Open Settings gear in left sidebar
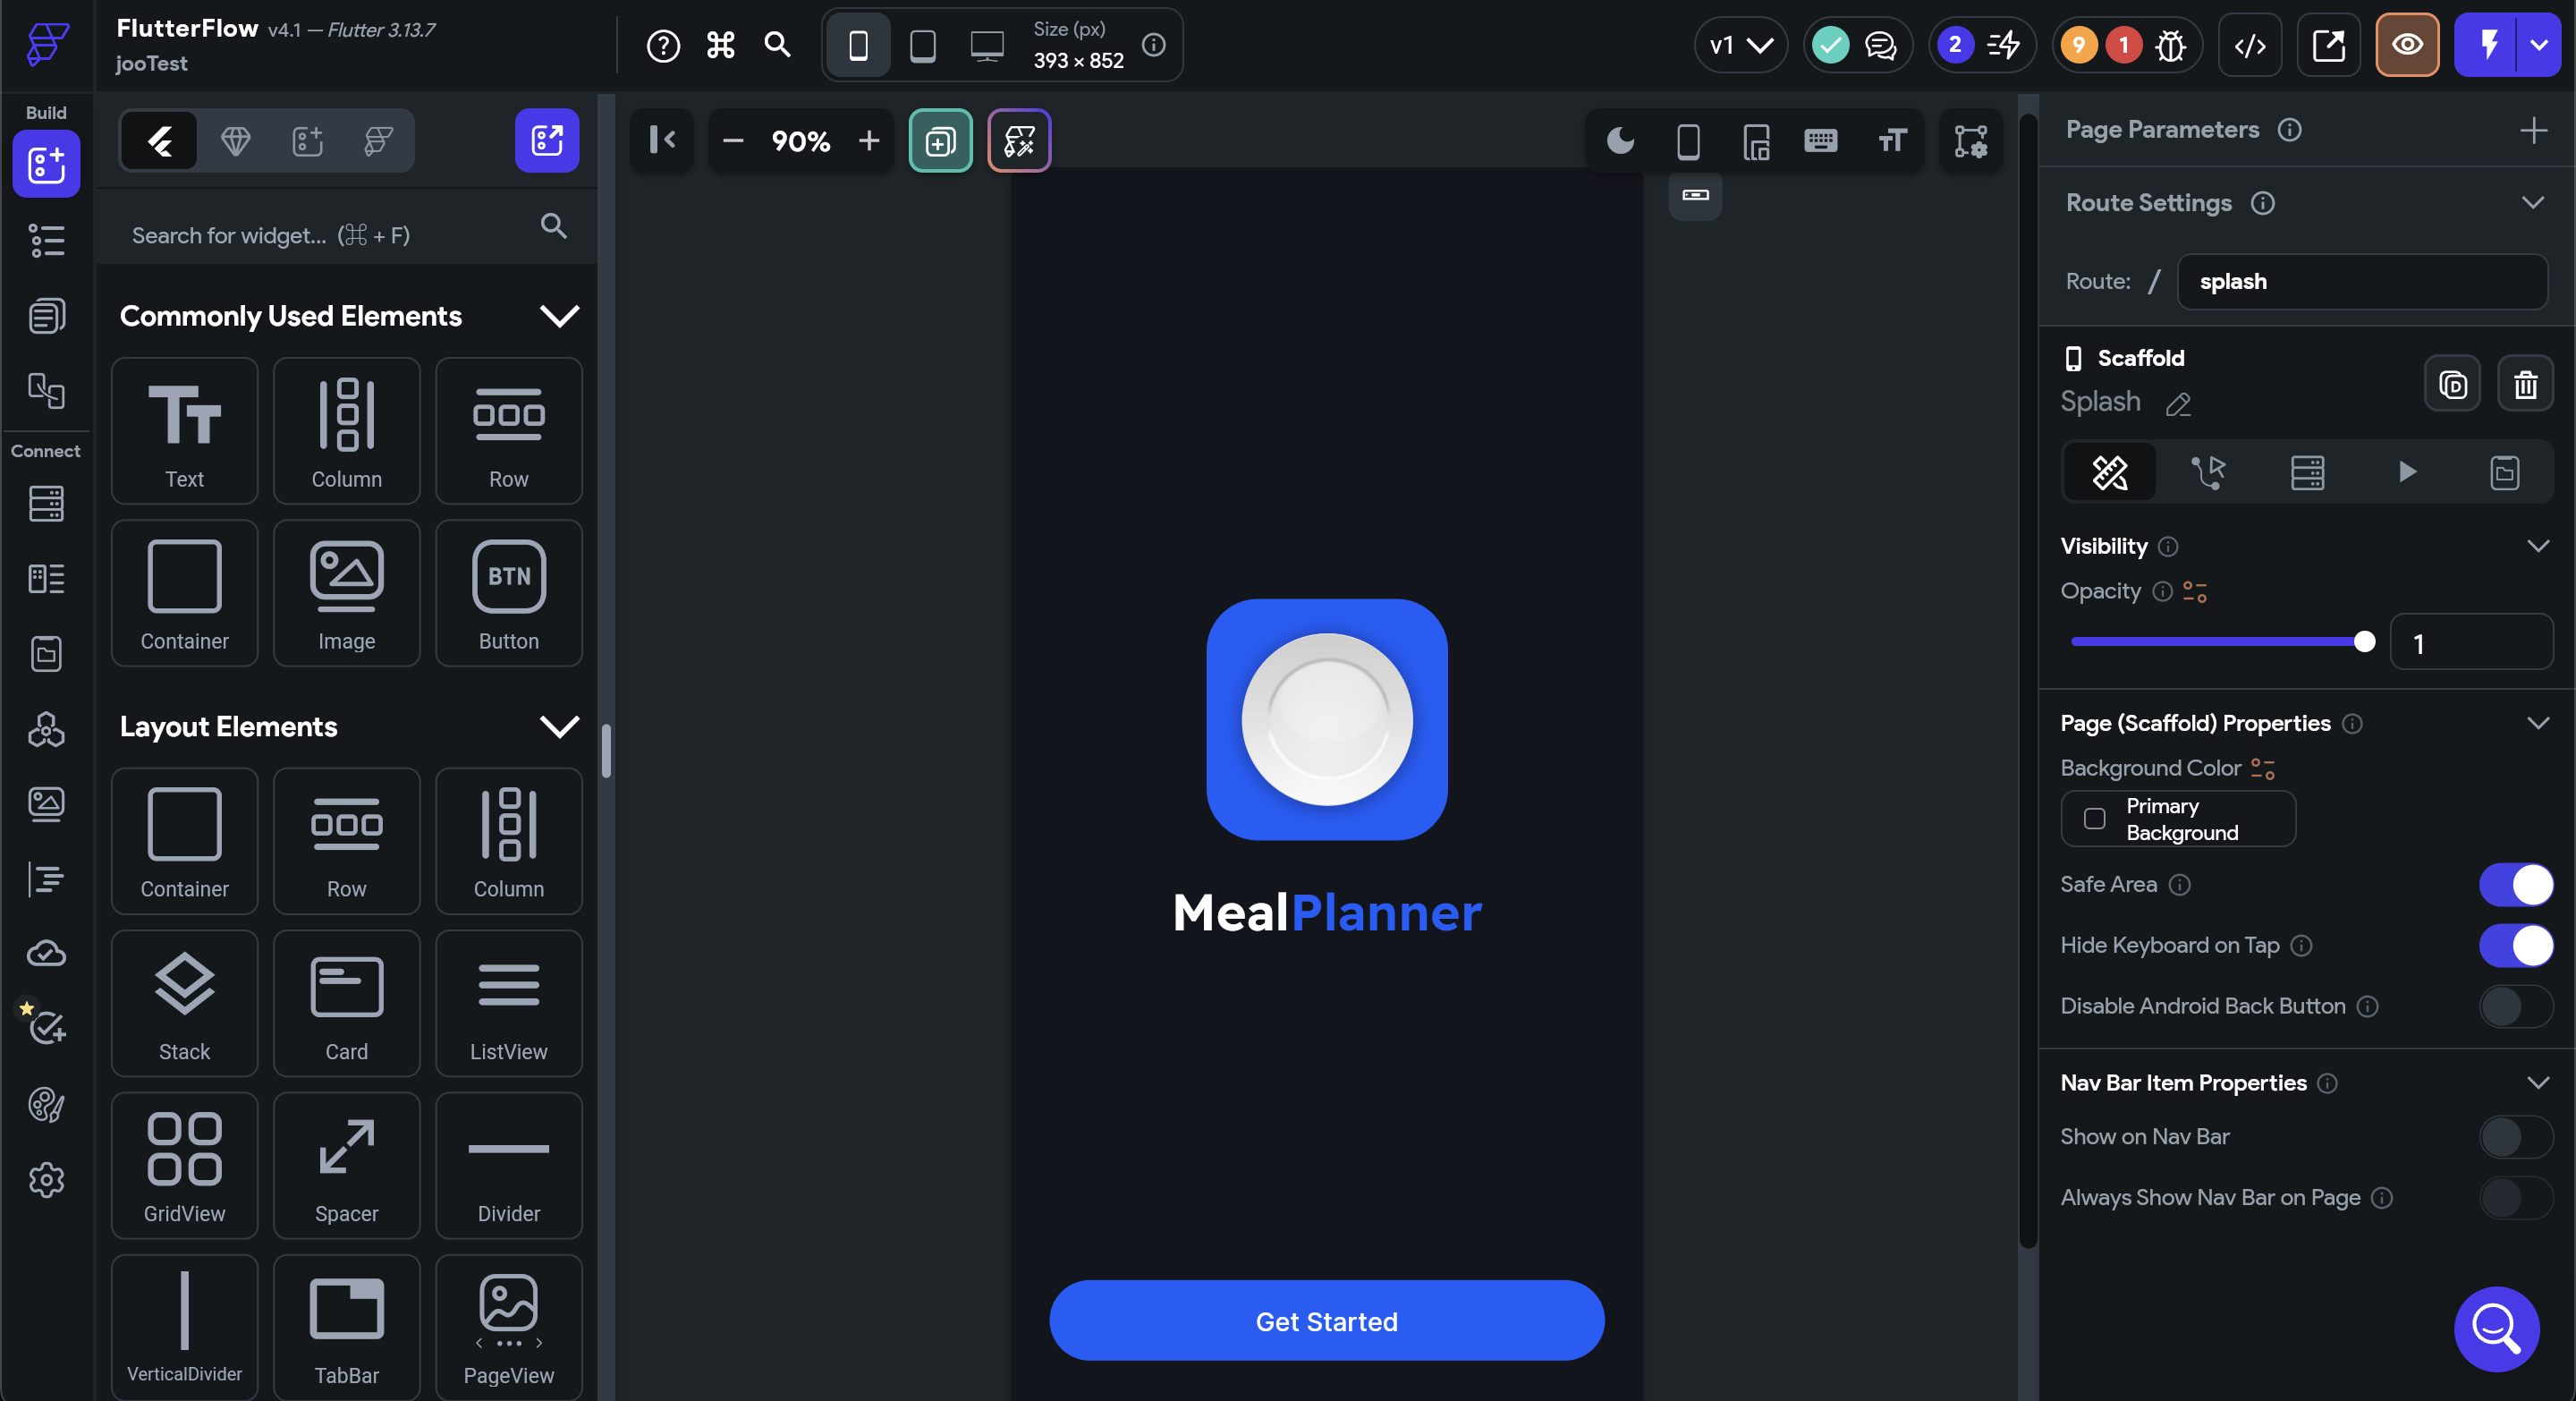Screen dimensions: 2576x1401 click(x=46, y=1180)
